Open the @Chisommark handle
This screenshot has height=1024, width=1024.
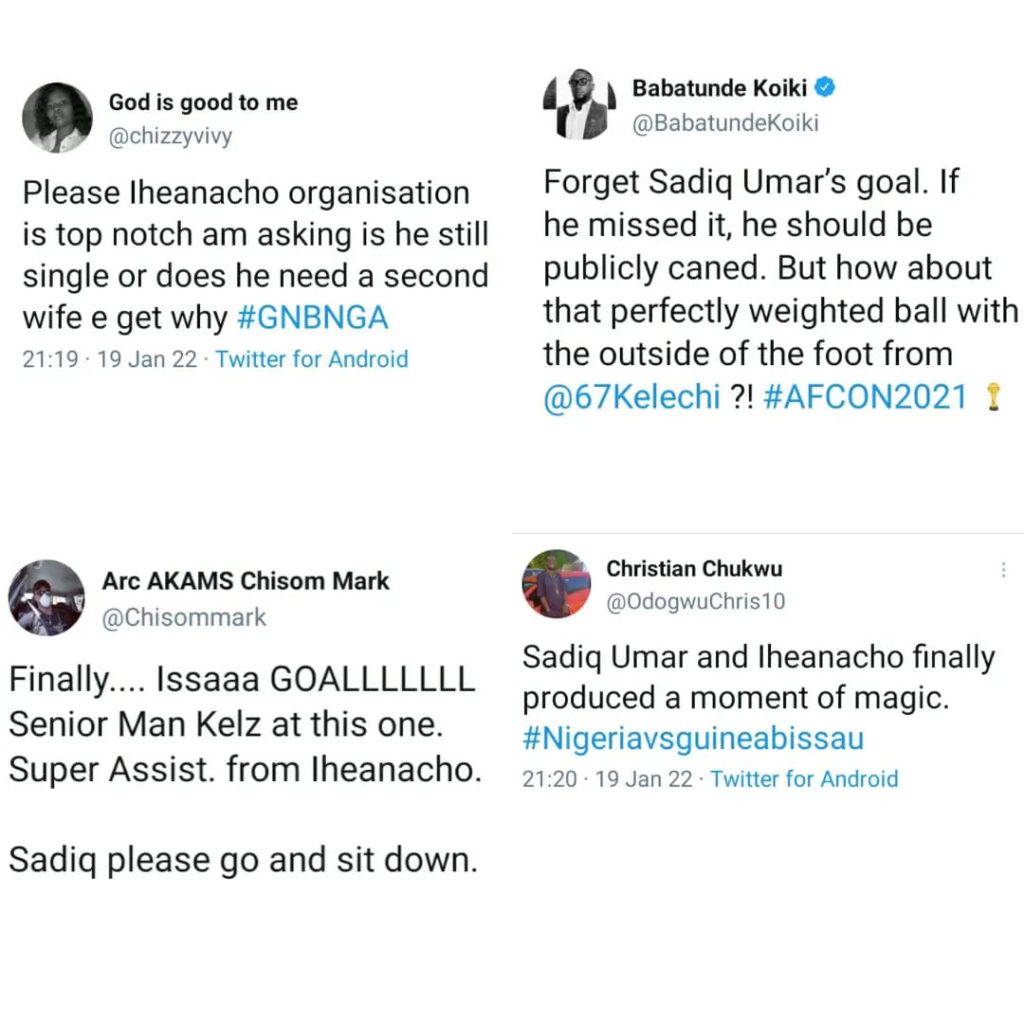[185, 617]
